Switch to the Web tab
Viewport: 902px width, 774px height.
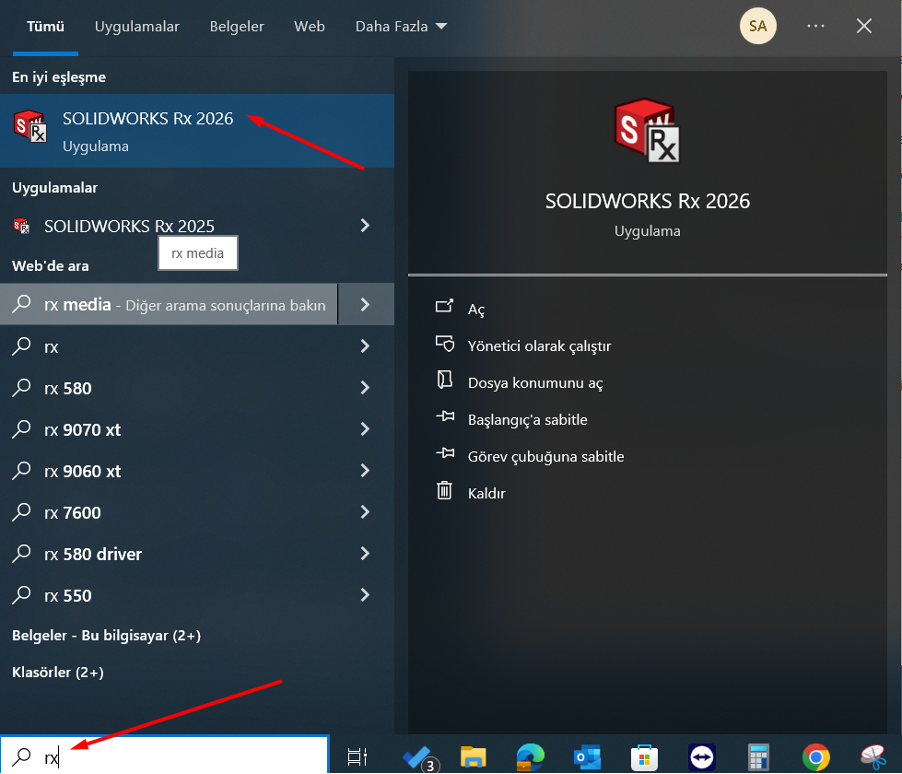(x=309, y=26)
